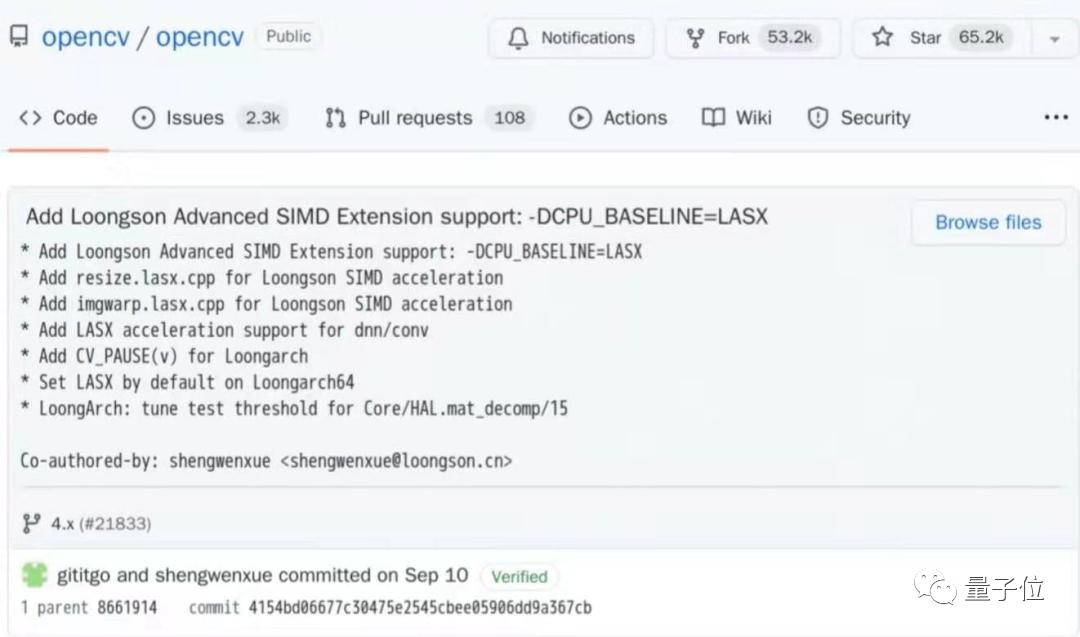
Task: Go to the Actions tab
Action: [618, 118]
